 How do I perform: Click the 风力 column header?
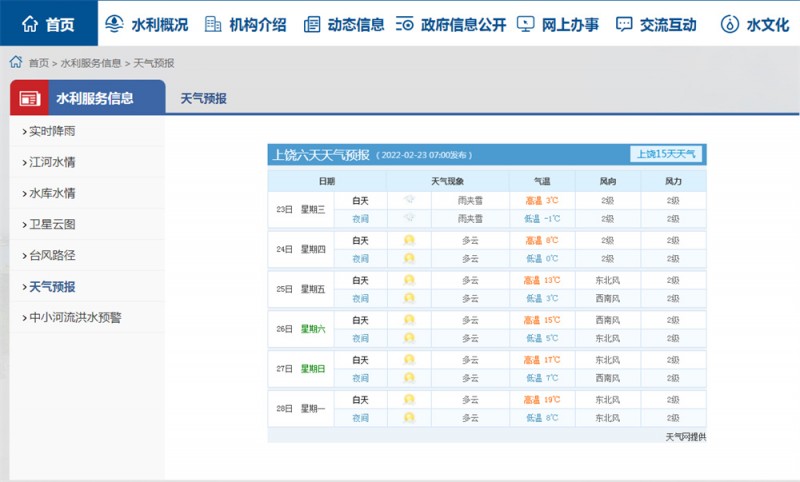(673, 181)
